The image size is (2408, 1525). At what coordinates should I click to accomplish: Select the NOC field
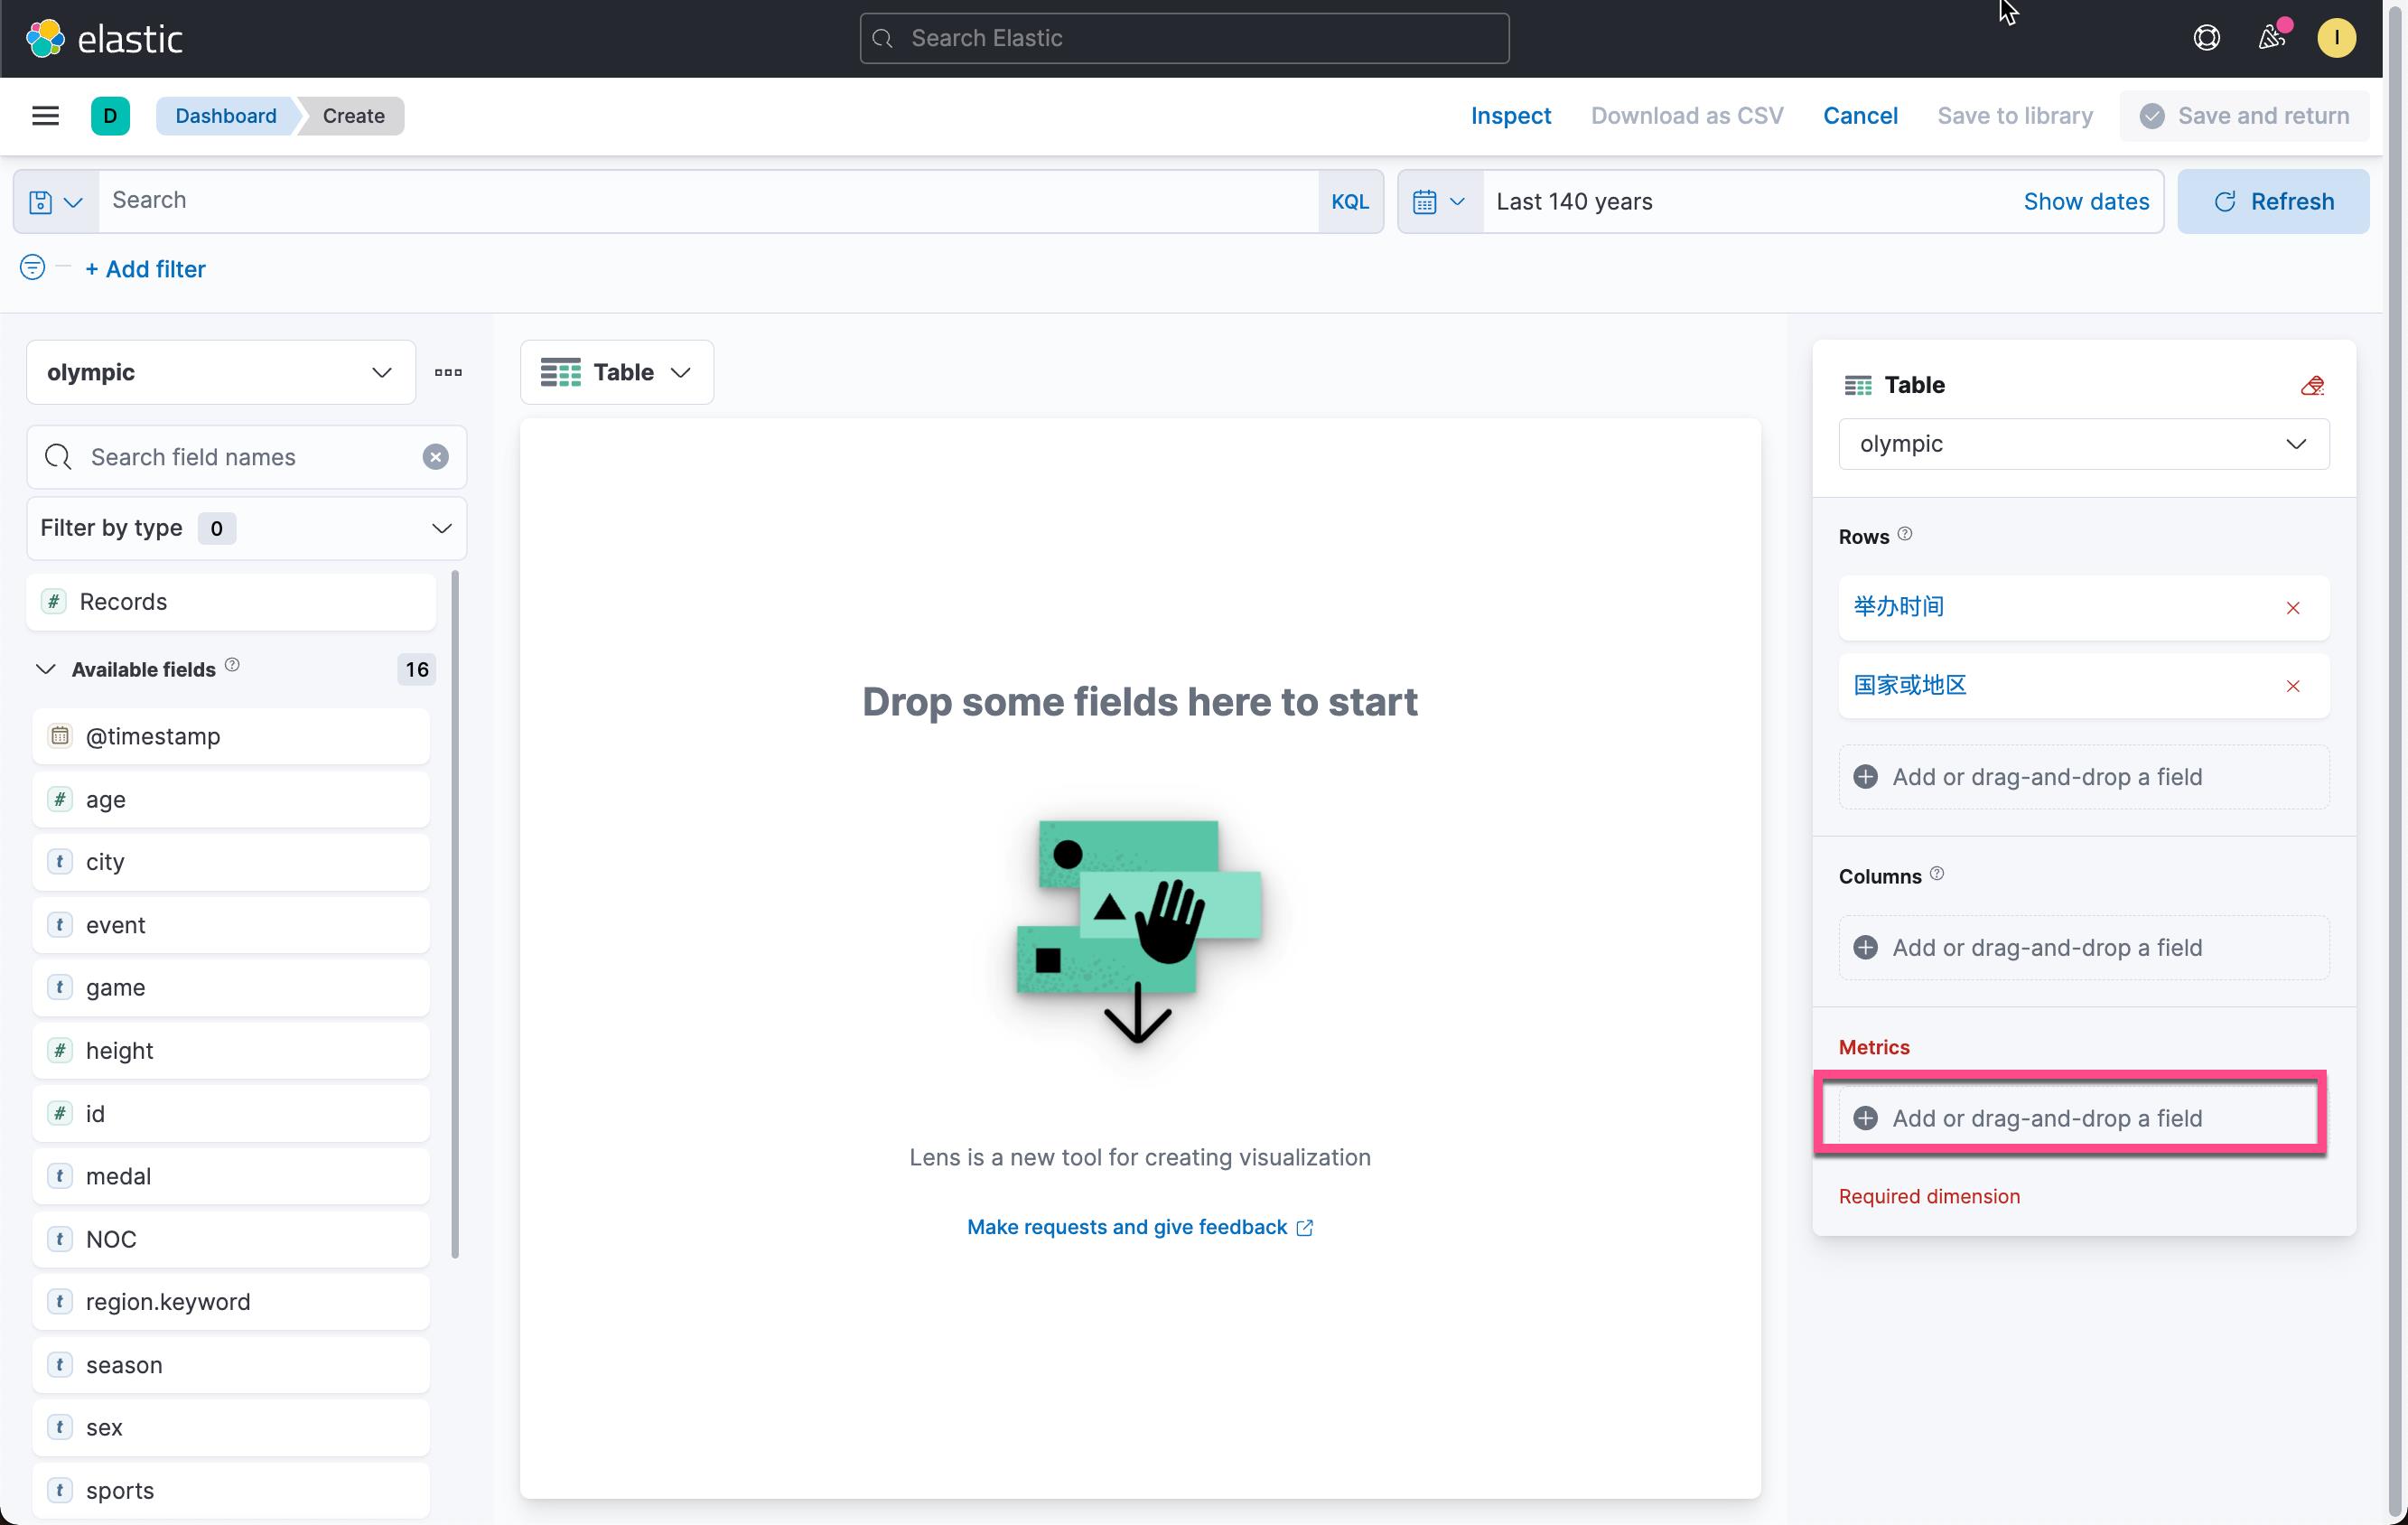tap(231, 1239)
